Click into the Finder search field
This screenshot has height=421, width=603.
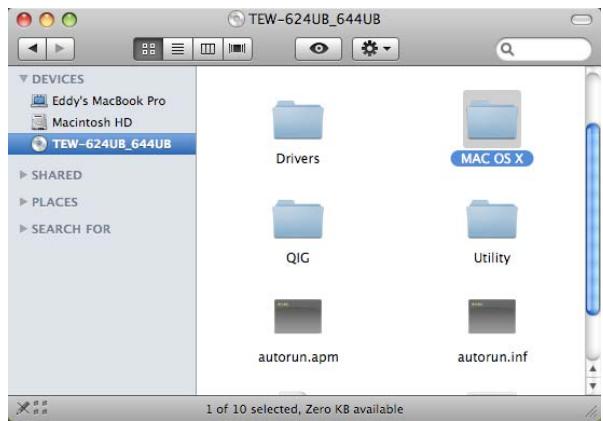point(543,49)
